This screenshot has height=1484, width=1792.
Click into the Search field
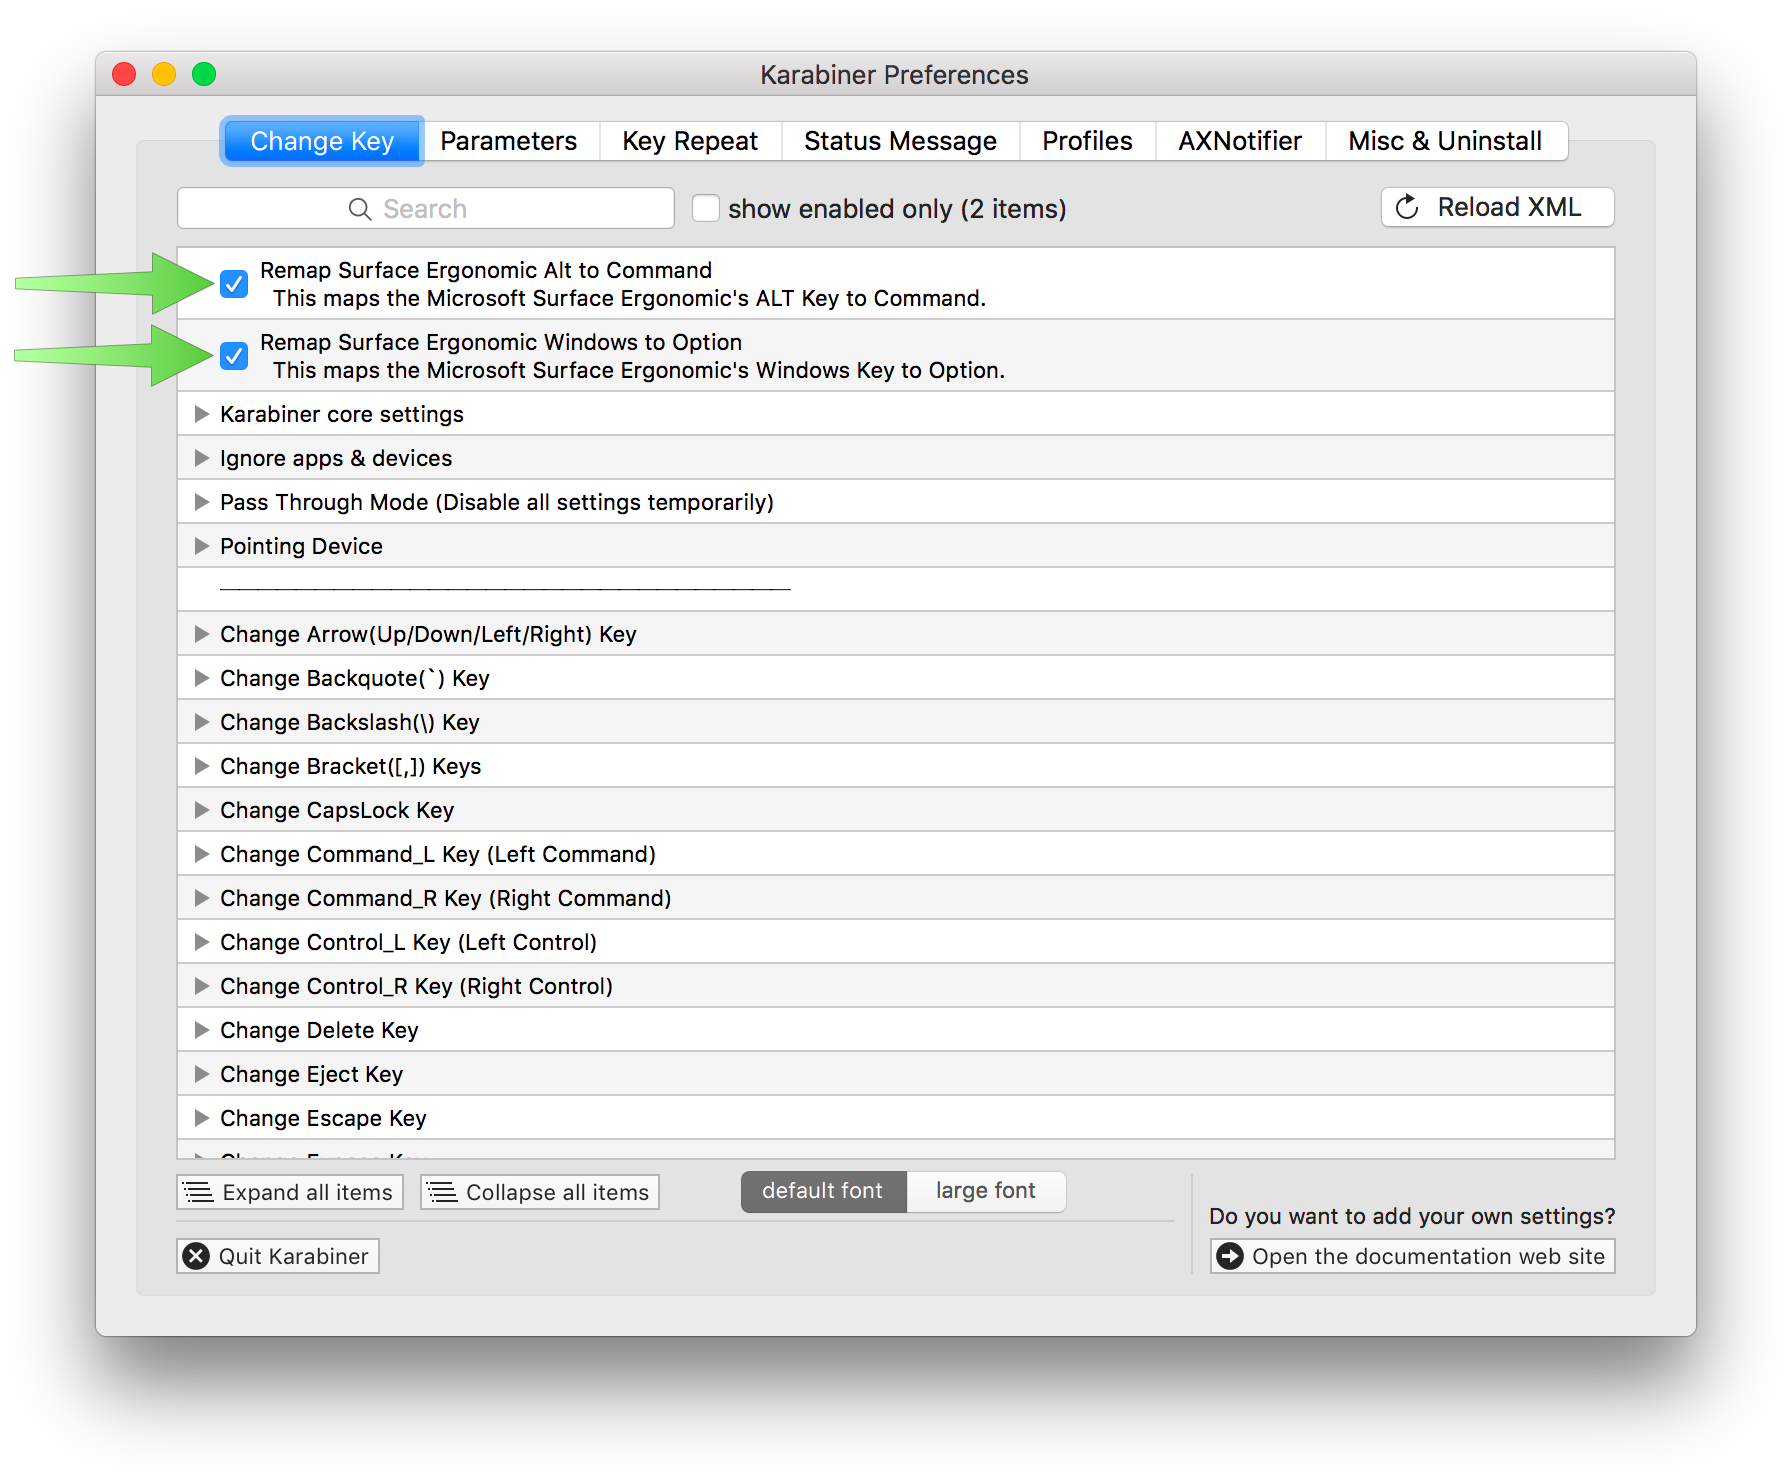[x=426, y=208]
